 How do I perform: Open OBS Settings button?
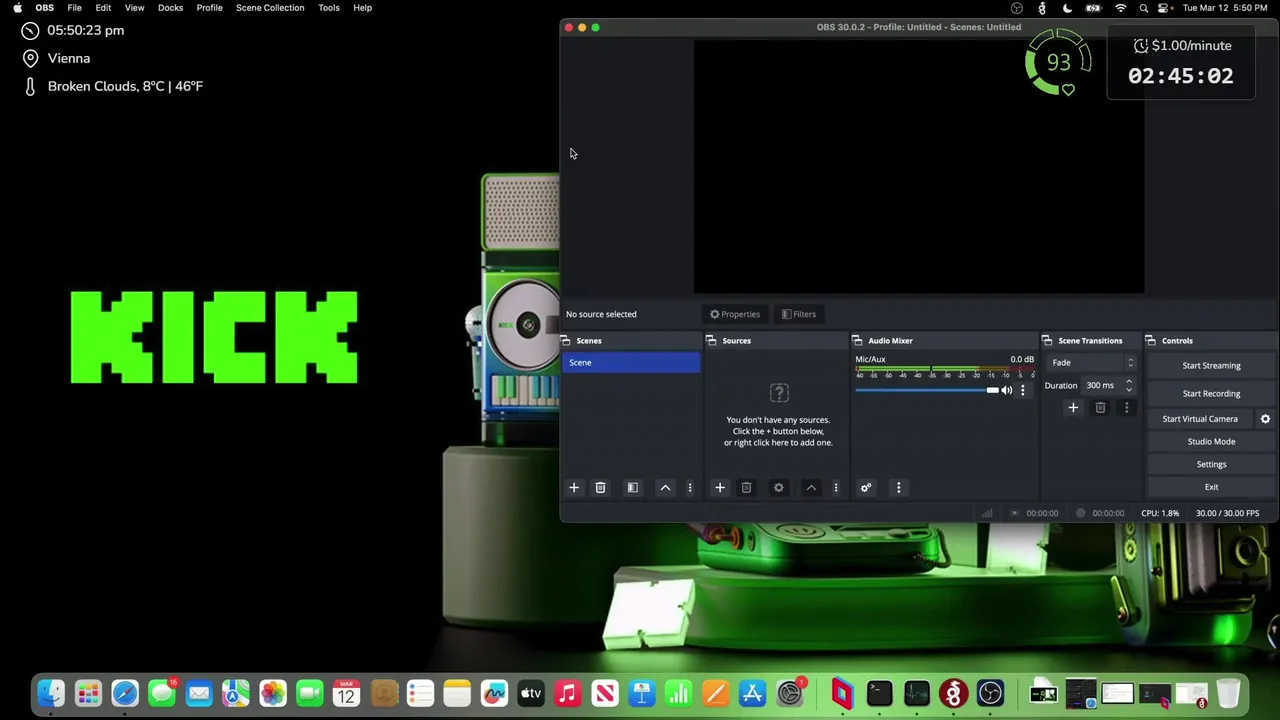click(1211, 464)
